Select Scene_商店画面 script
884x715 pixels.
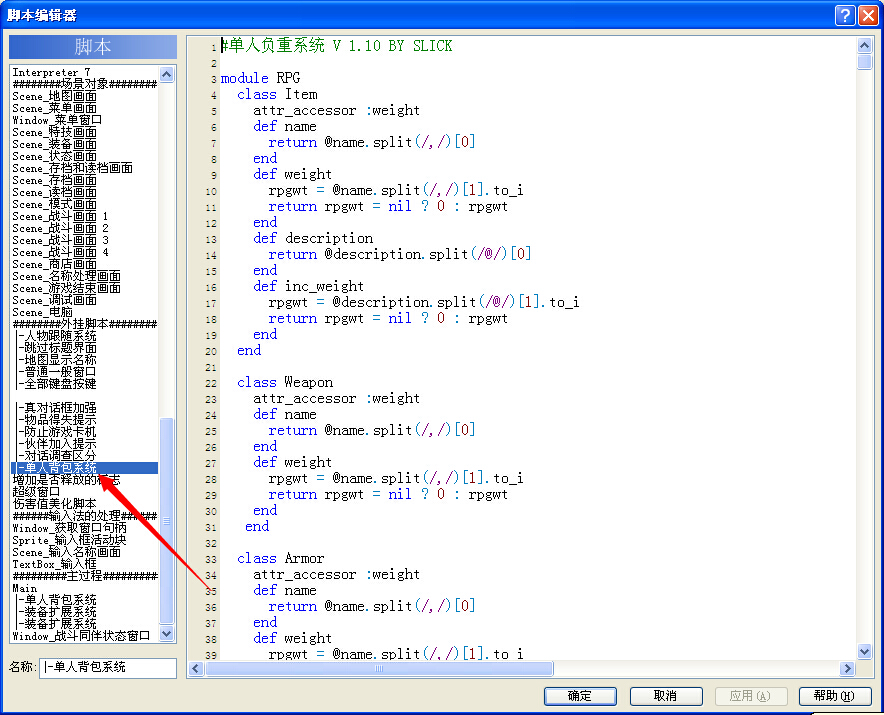click(54, 264)
